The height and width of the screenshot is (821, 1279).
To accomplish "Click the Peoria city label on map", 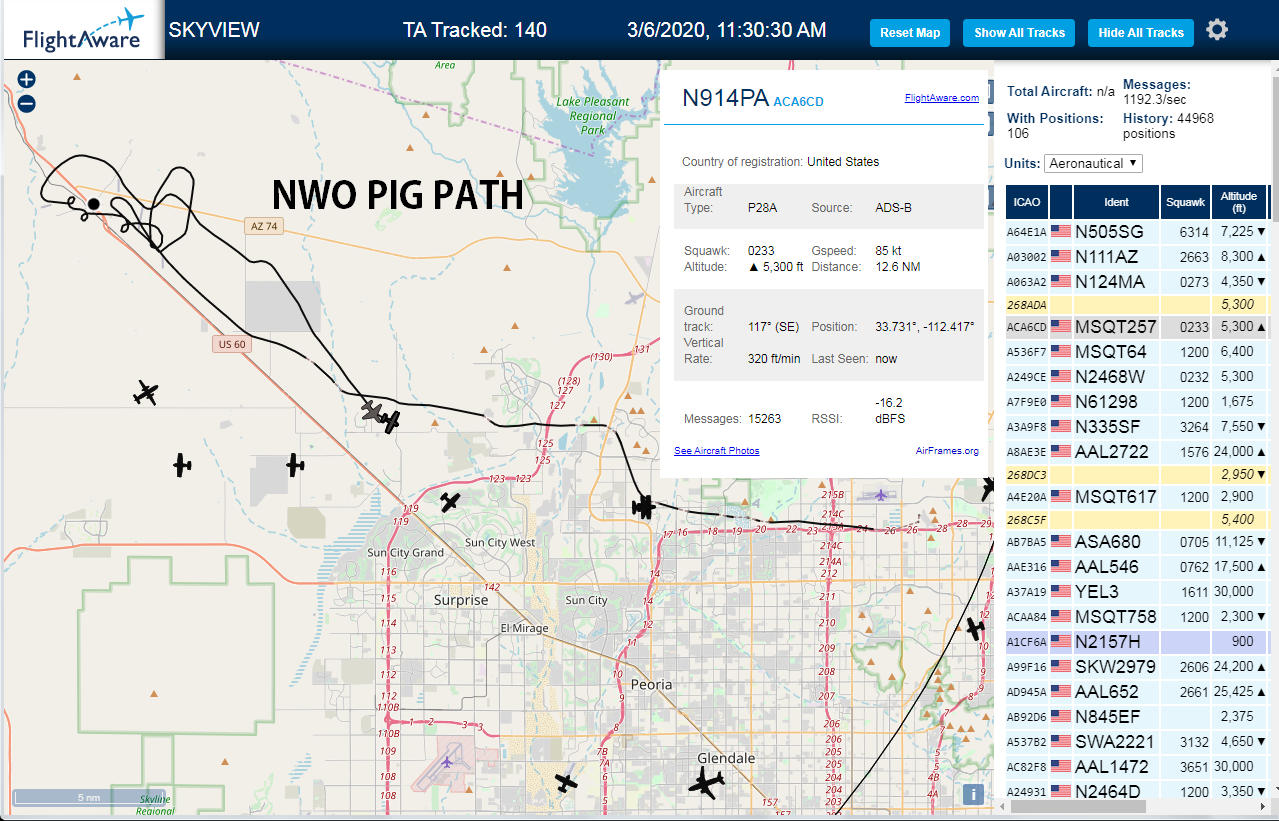I will pos(651,685).
